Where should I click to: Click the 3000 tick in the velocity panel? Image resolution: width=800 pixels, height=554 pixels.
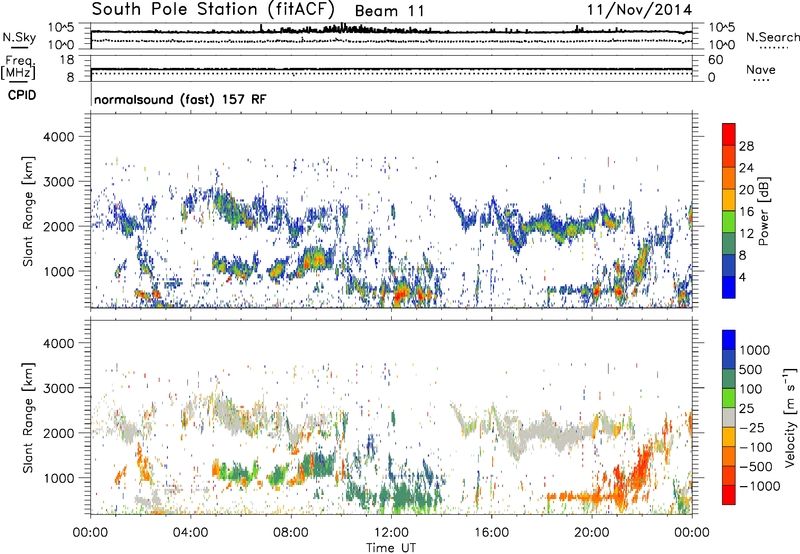coord(59,388)
